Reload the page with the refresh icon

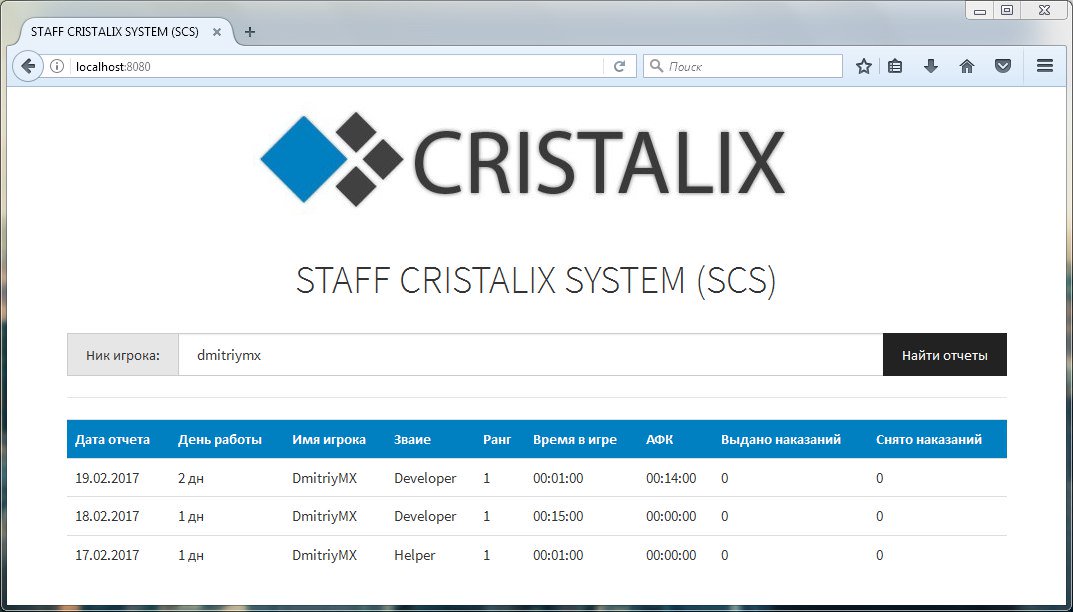(x=619, y=66)
